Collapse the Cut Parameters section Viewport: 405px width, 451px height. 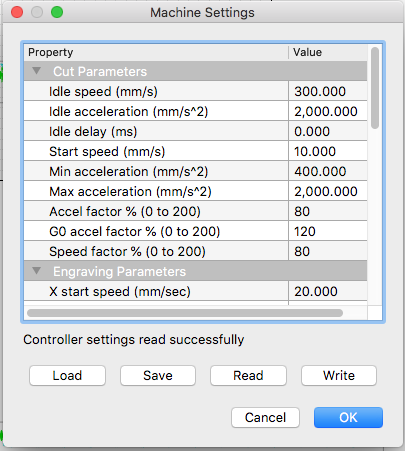pyautogui.click(x=36, y=71)
